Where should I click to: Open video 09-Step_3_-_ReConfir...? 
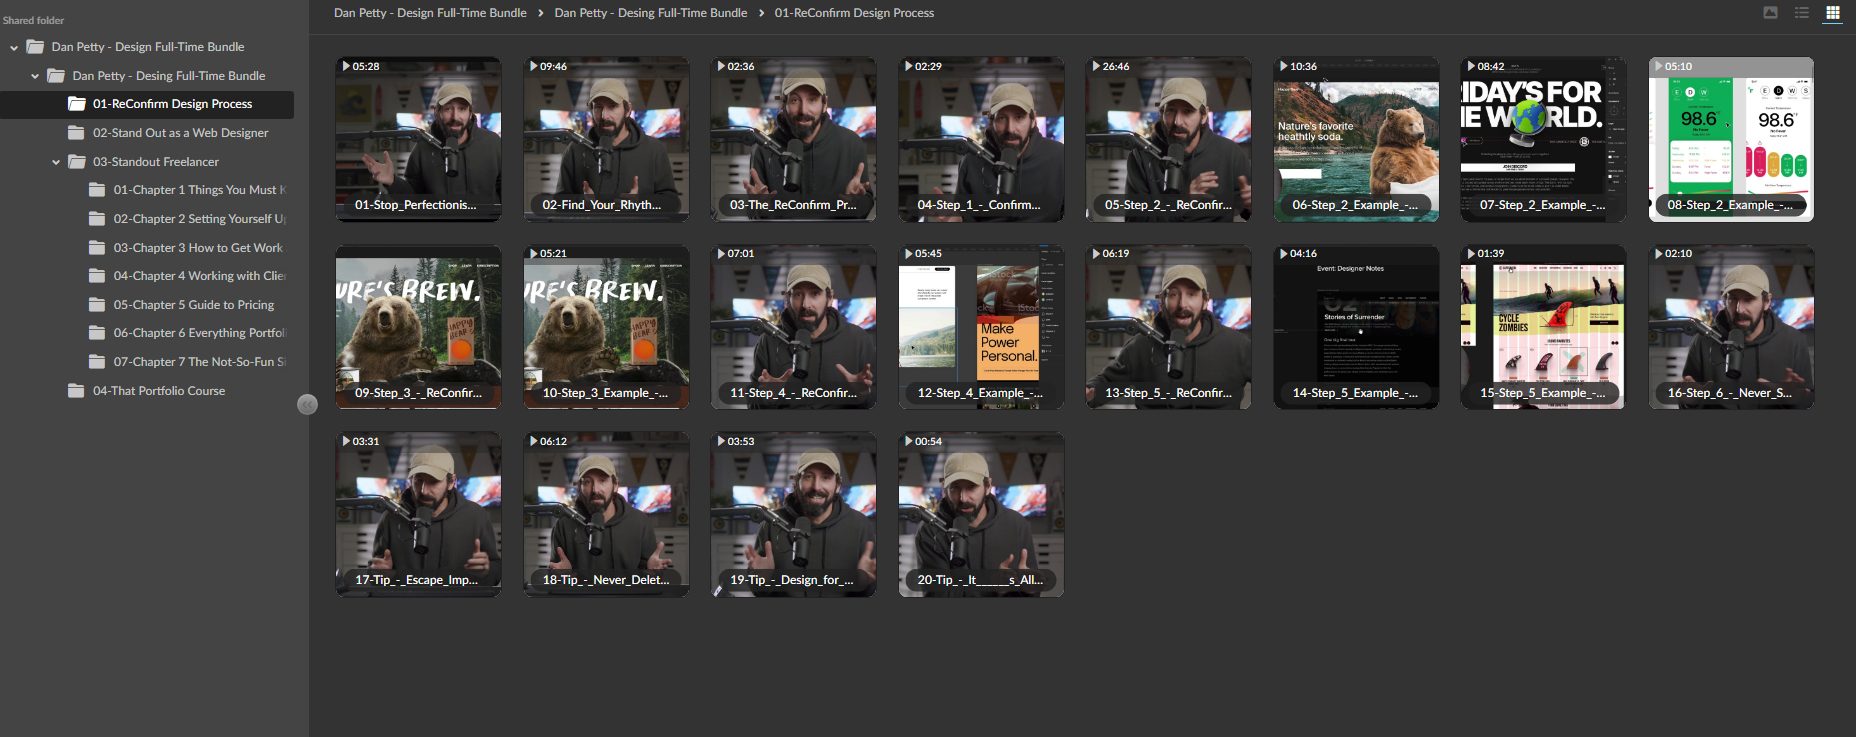coord(418,327)
